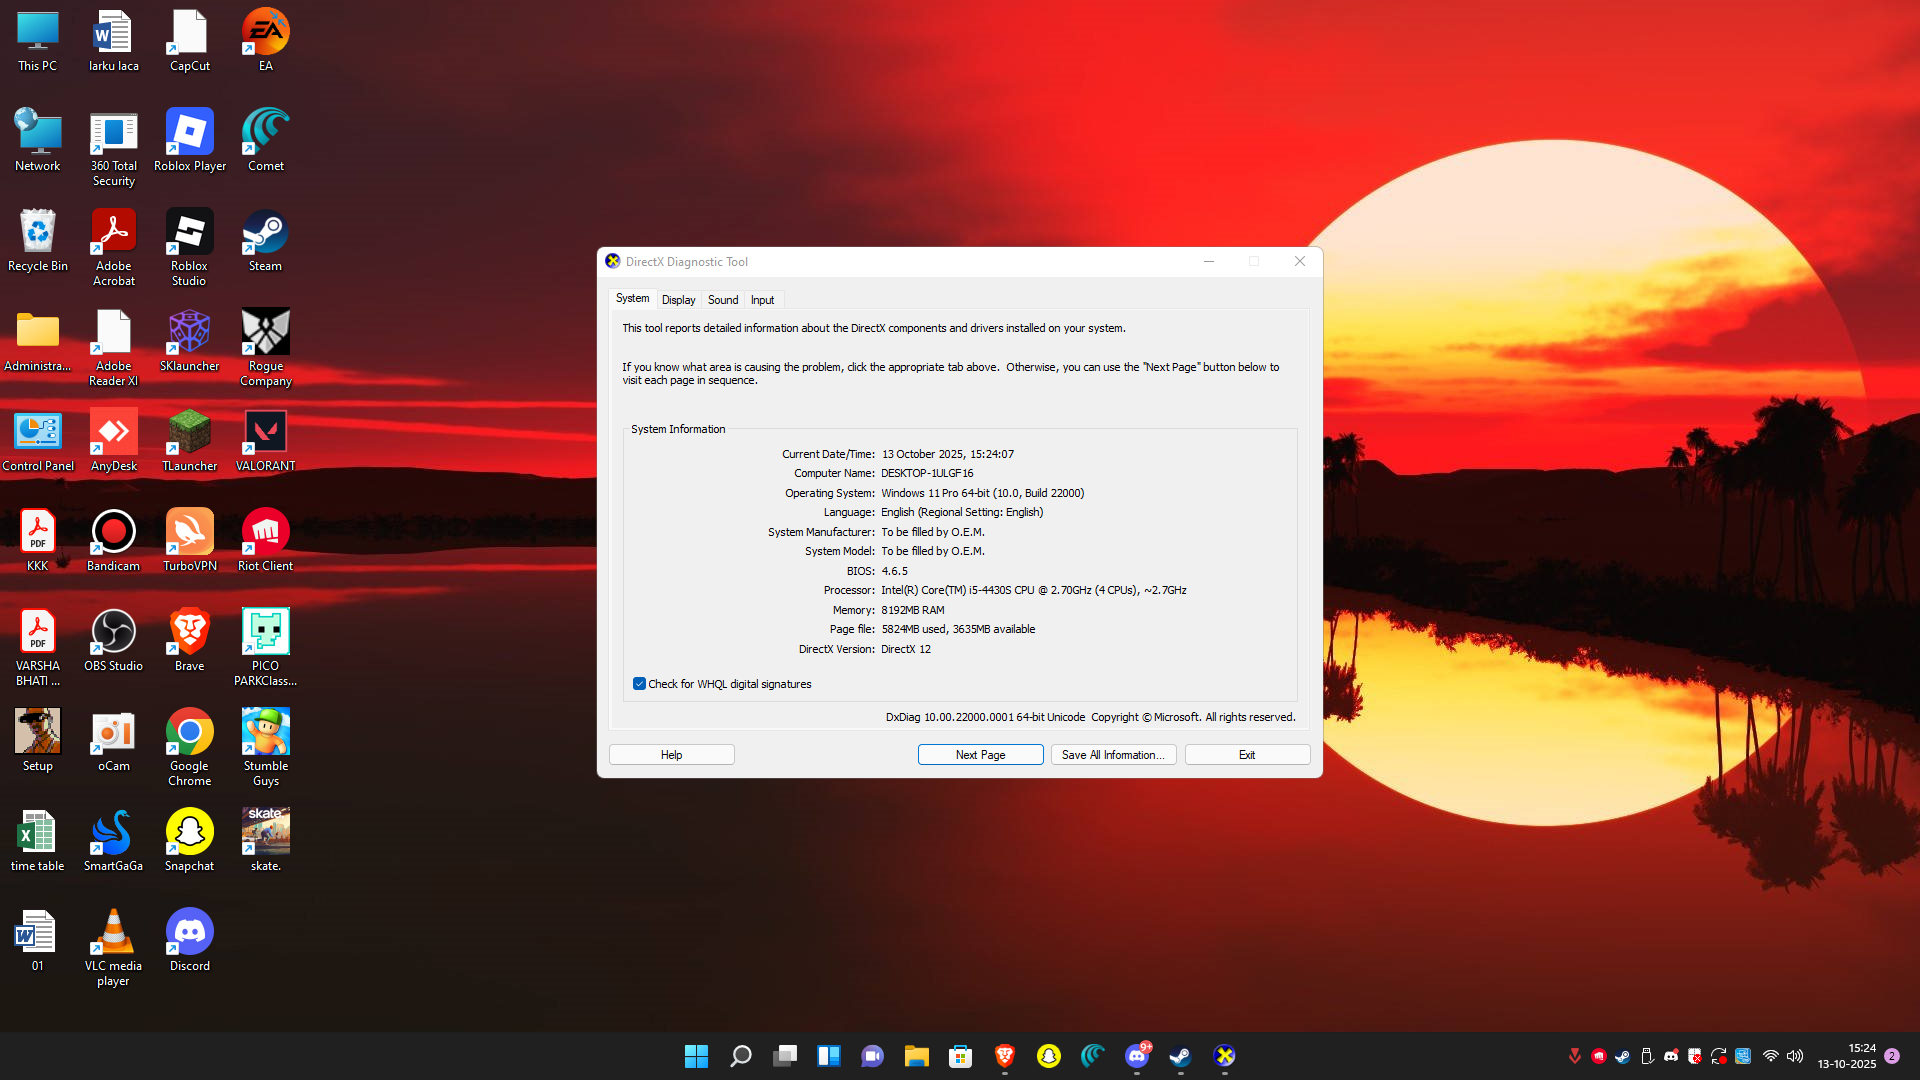Click the Next Page button
The image size is (1920, 1080).
click(980, 755)
